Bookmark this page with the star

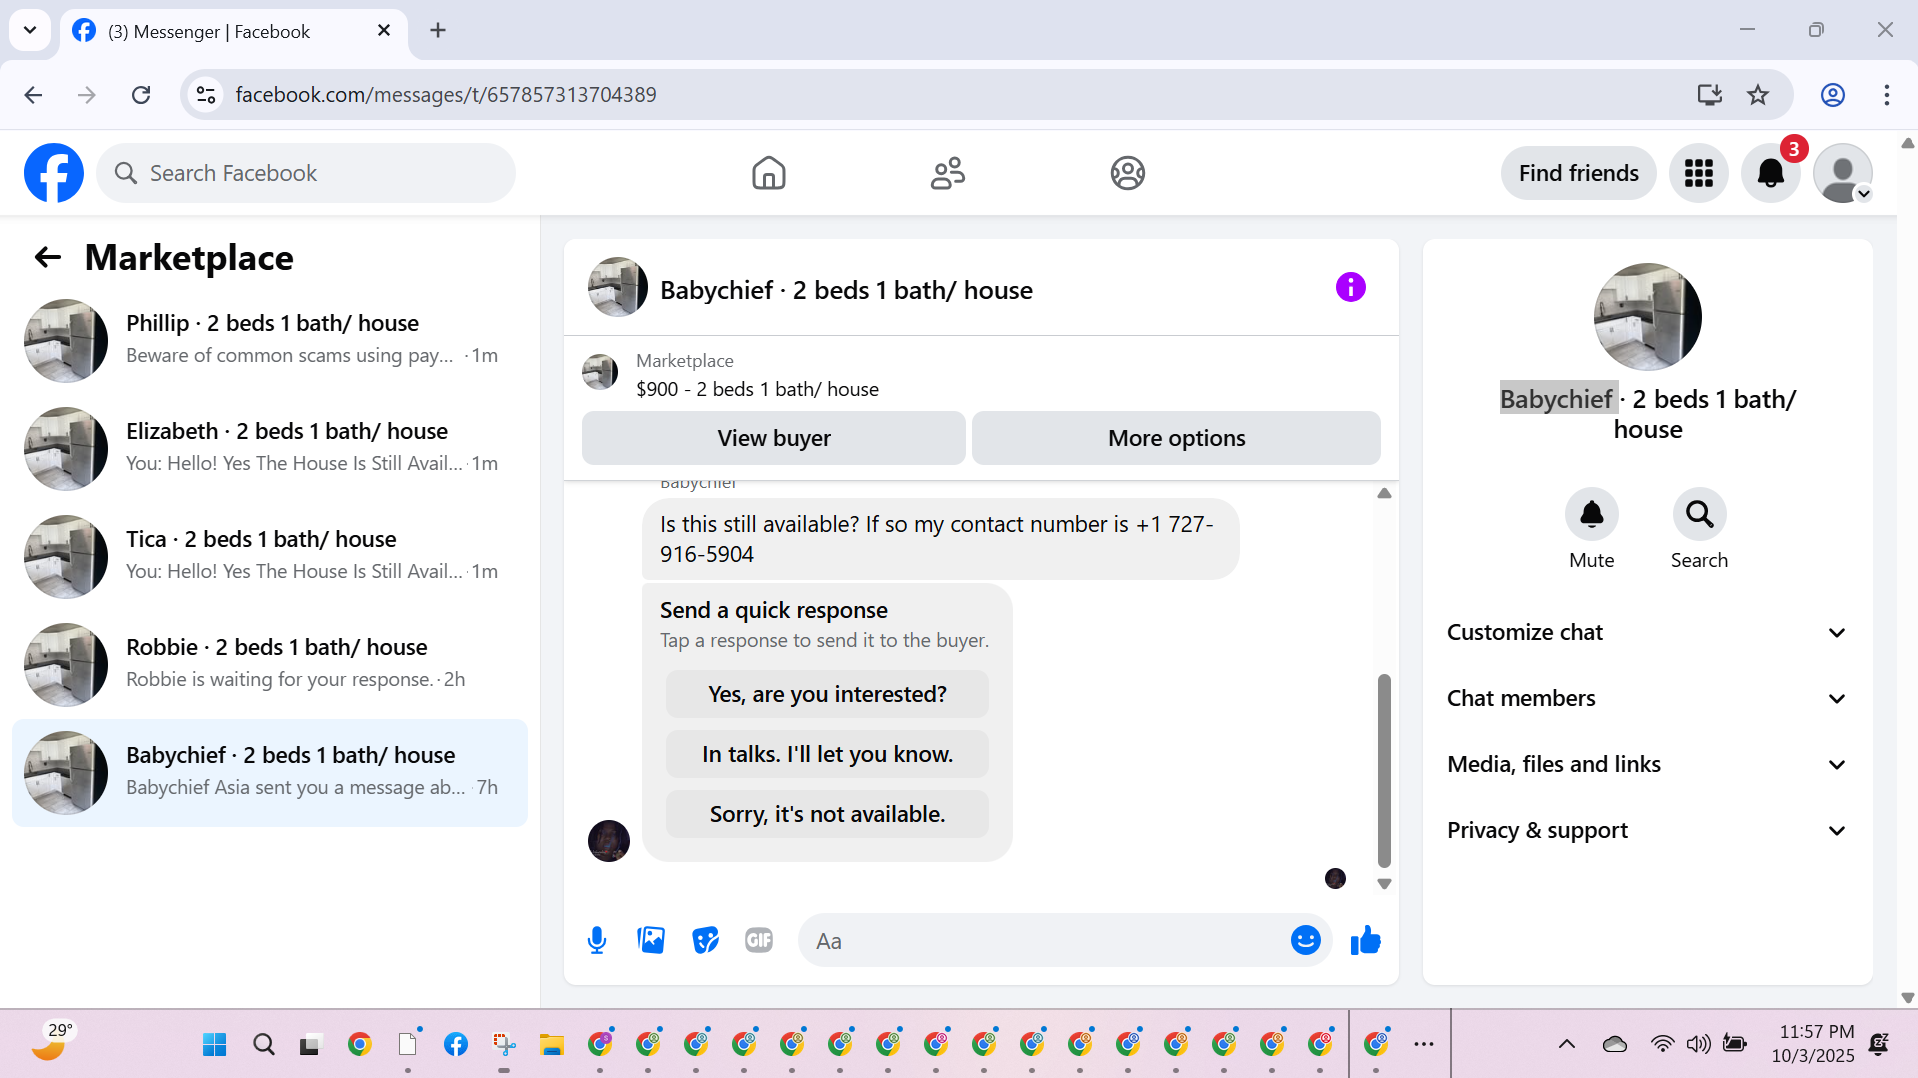(x=1758, y=95)
